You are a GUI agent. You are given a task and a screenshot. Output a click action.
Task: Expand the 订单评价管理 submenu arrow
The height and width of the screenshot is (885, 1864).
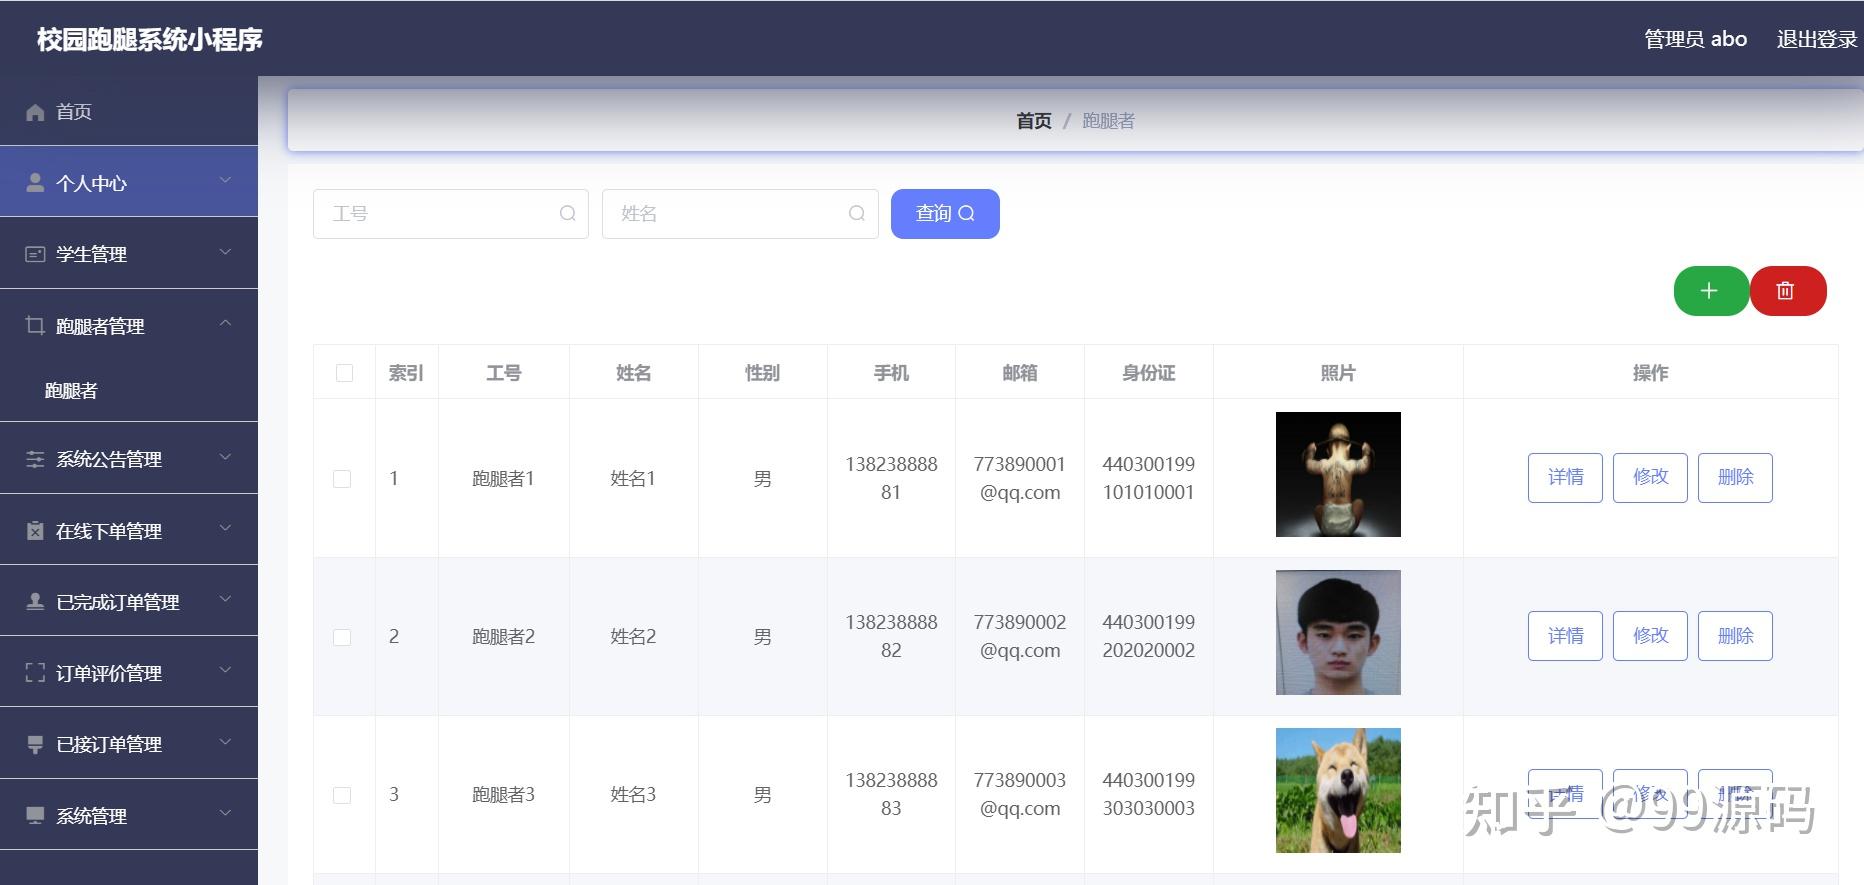[225, 670]
